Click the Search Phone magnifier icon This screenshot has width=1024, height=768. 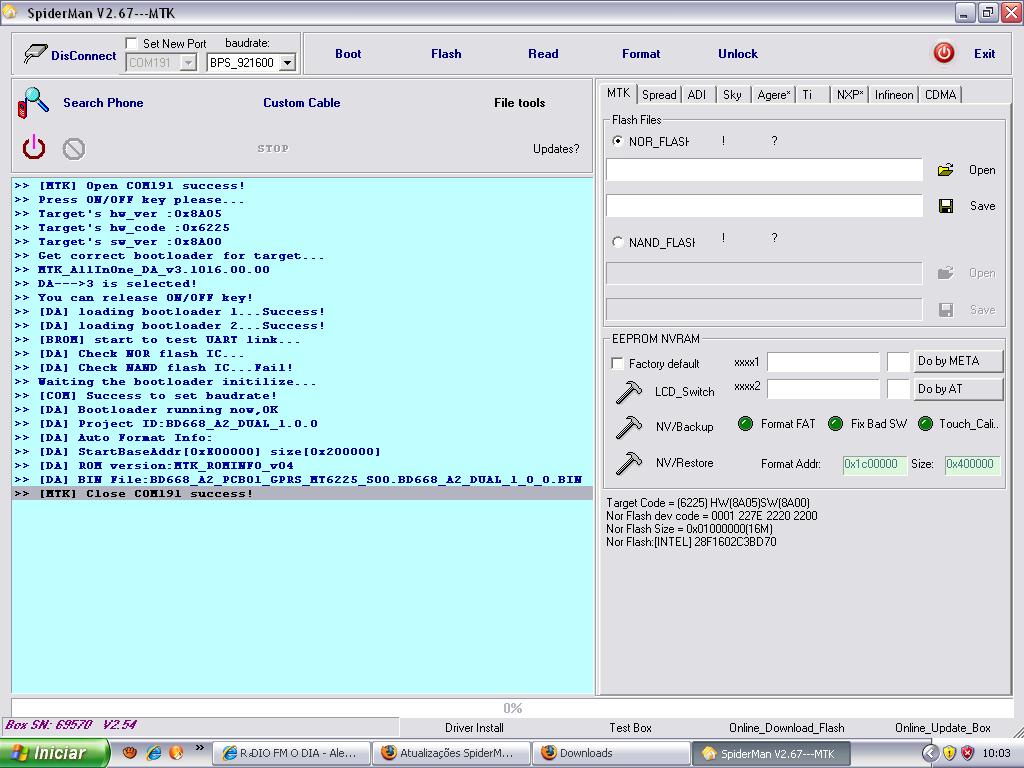[33, 103]
